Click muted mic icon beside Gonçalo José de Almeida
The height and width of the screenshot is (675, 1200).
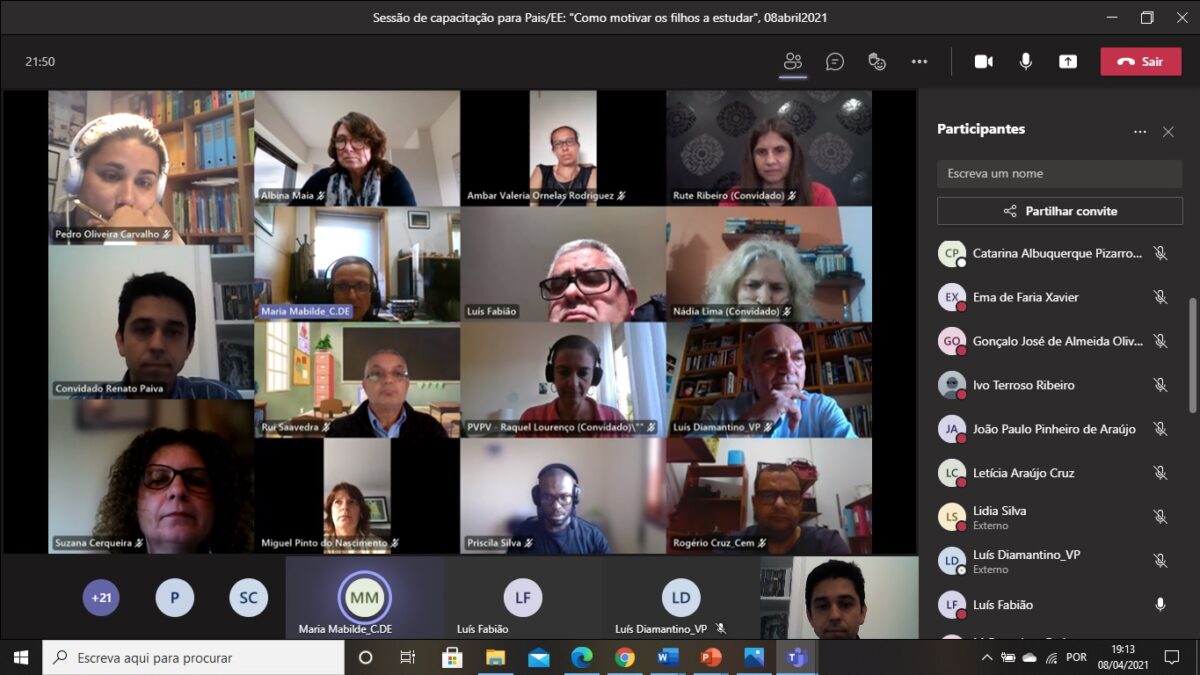tap(1160, 341)
